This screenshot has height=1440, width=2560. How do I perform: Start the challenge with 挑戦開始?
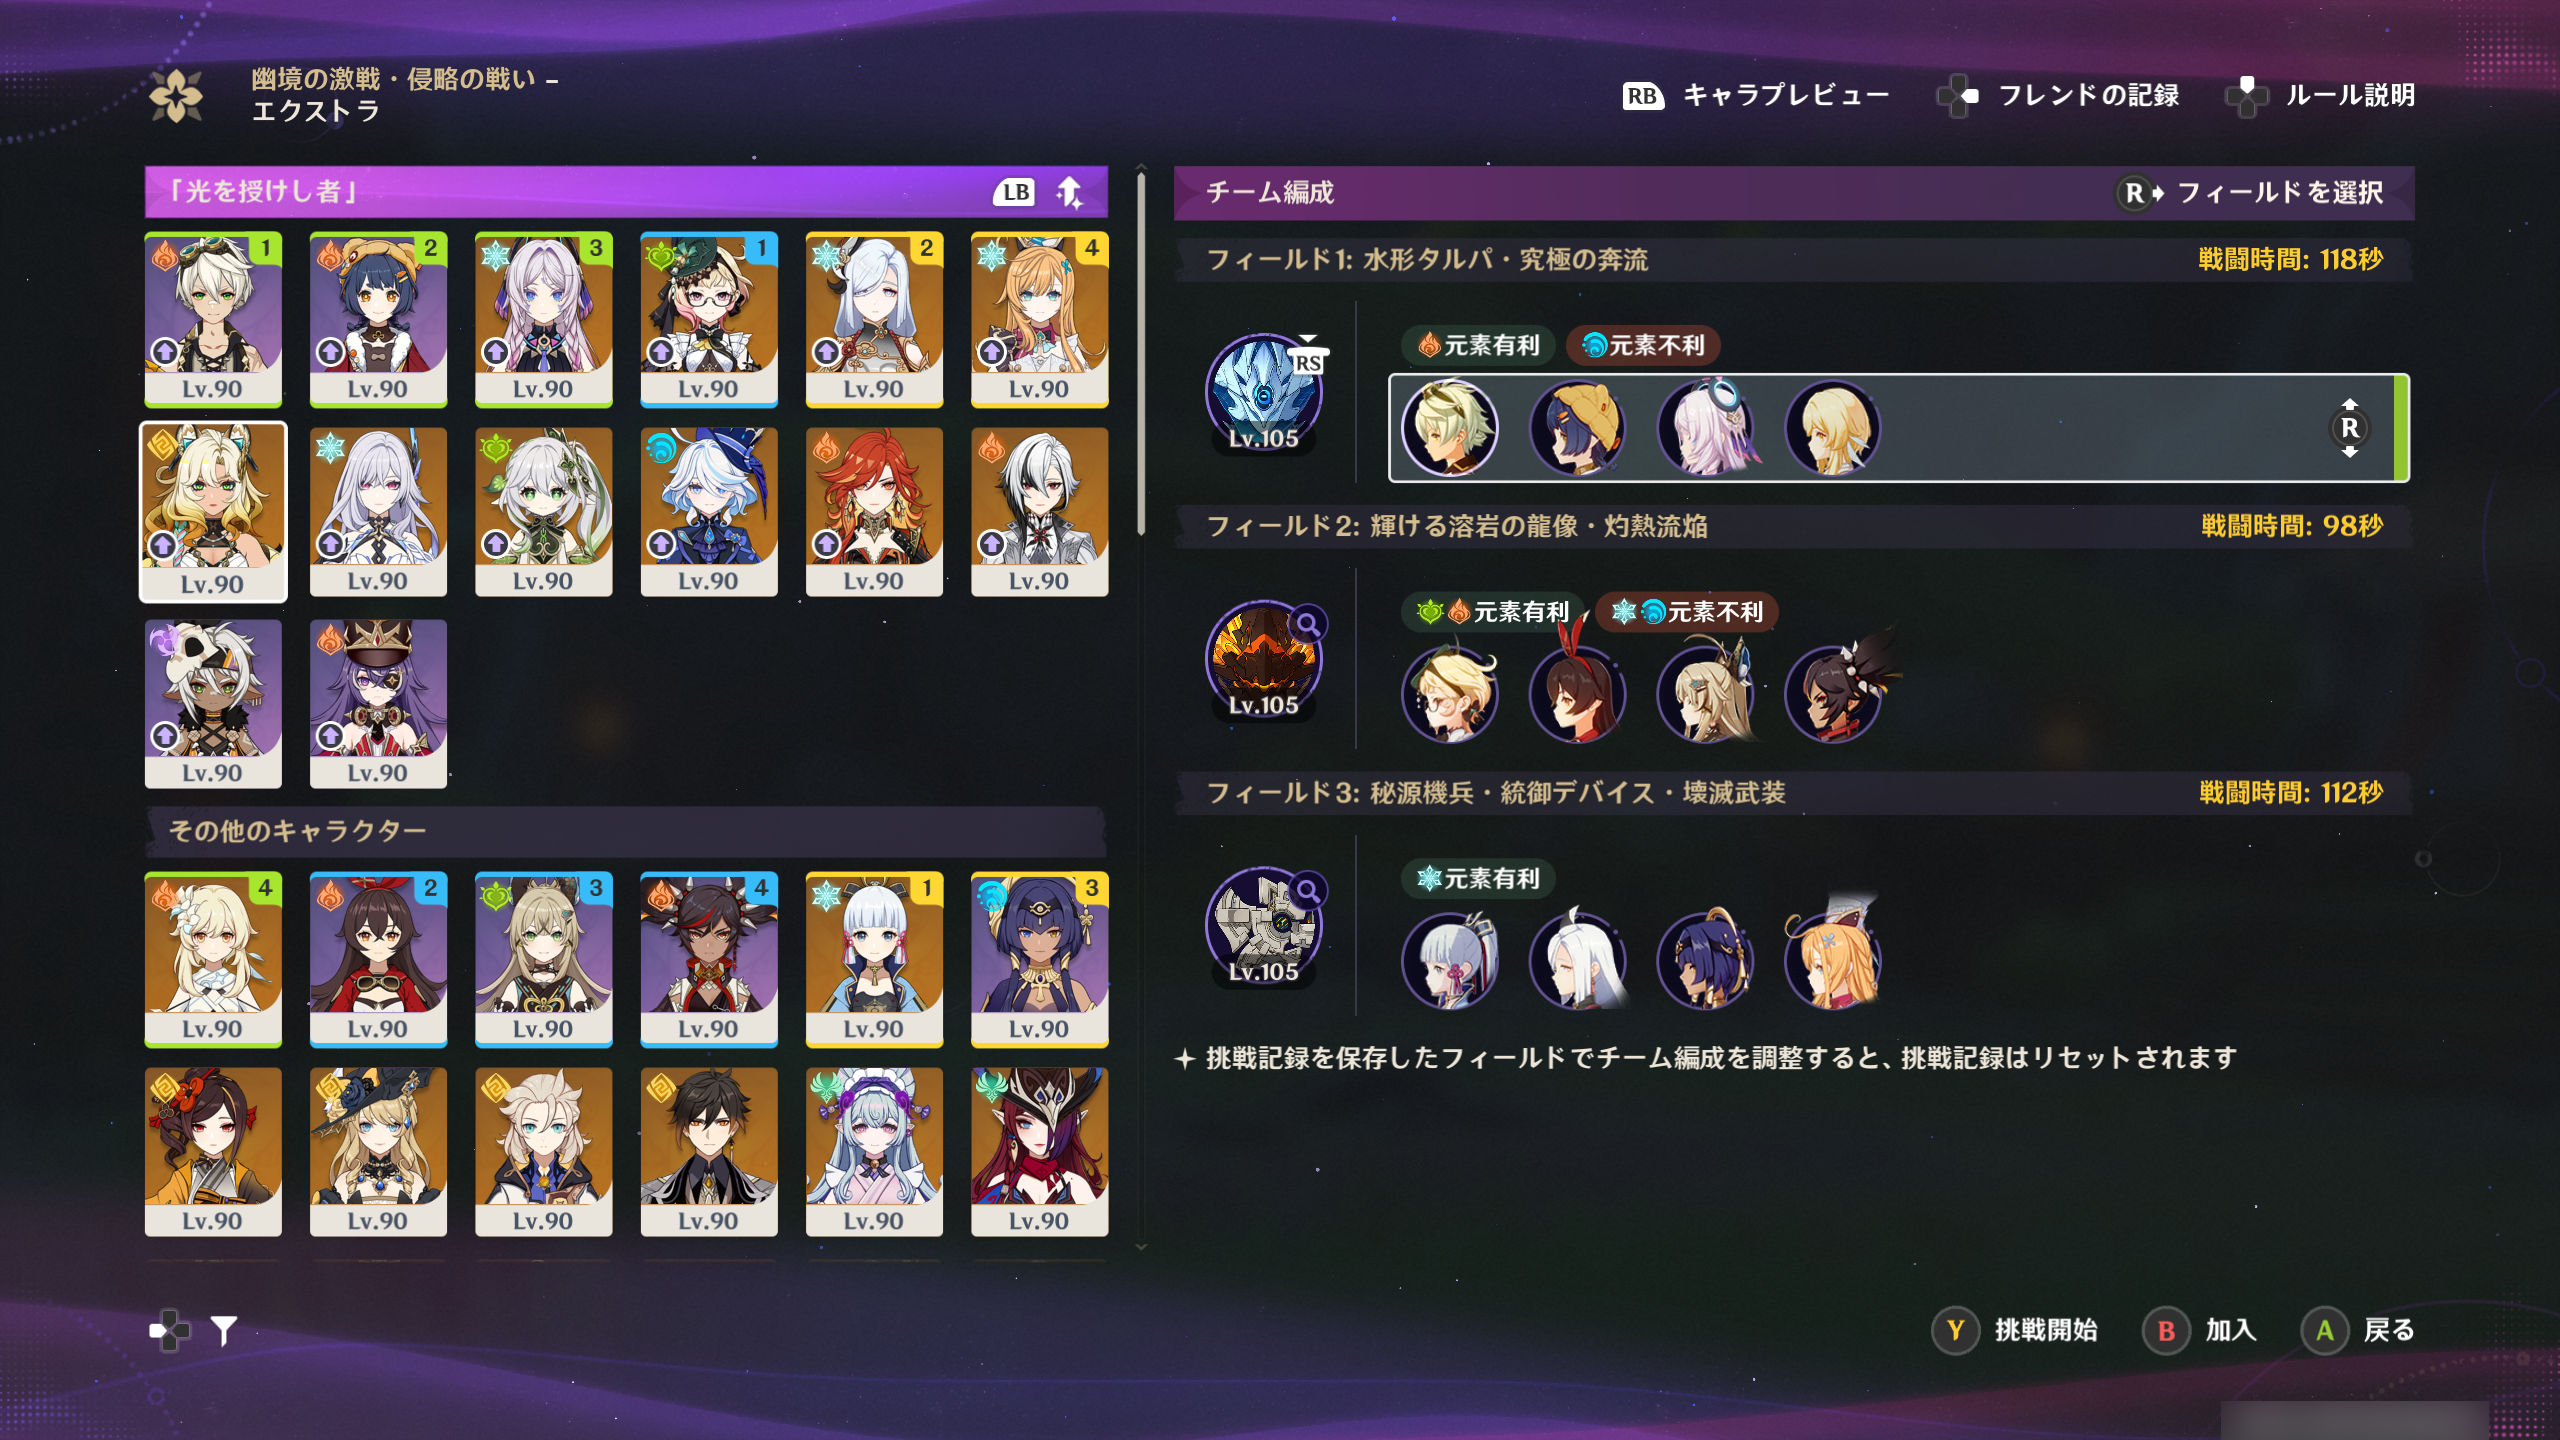(2015, 1330)
